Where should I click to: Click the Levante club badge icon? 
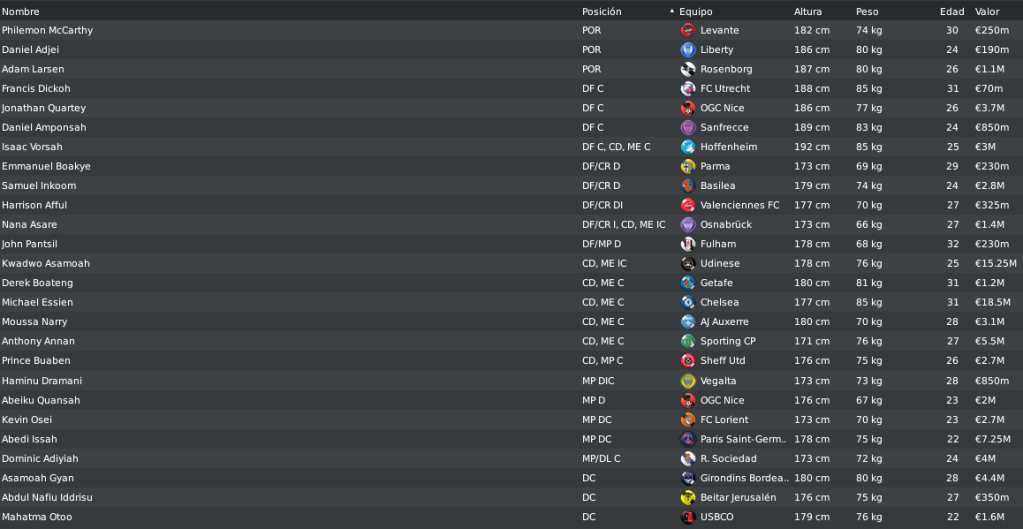(688, 30)
